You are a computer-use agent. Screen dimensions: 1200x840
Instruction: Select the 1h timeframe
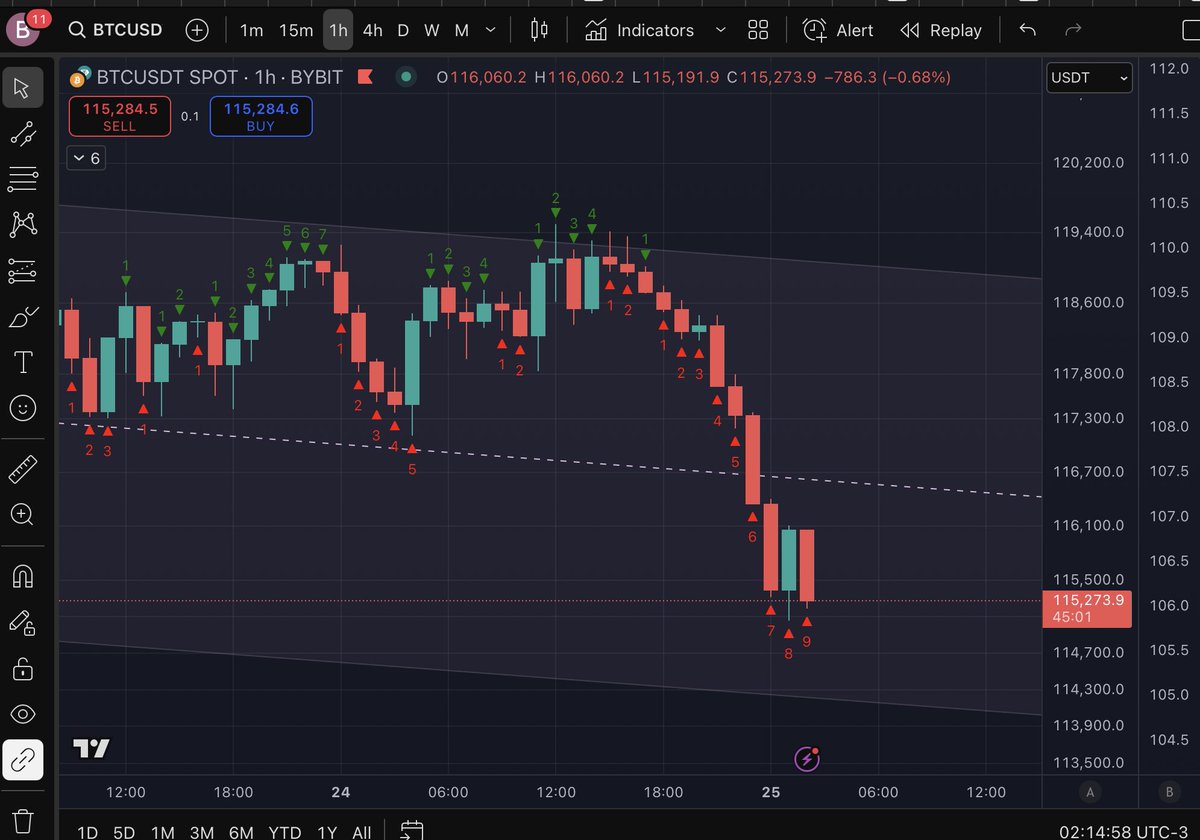point(338,30)
